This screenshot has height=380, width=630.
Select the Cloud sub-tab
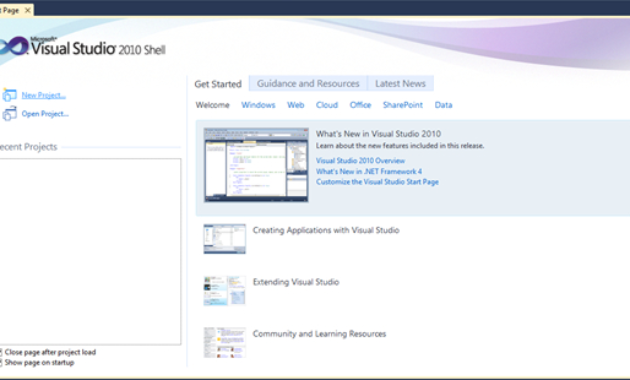327,105
